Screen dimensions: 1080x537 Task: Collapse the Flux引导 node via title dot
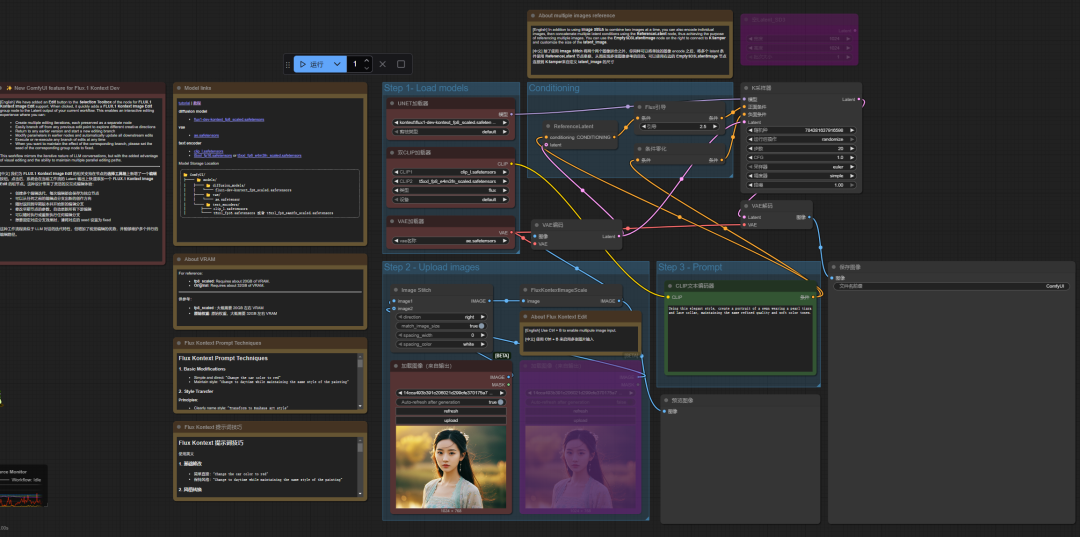coord(638,107)
